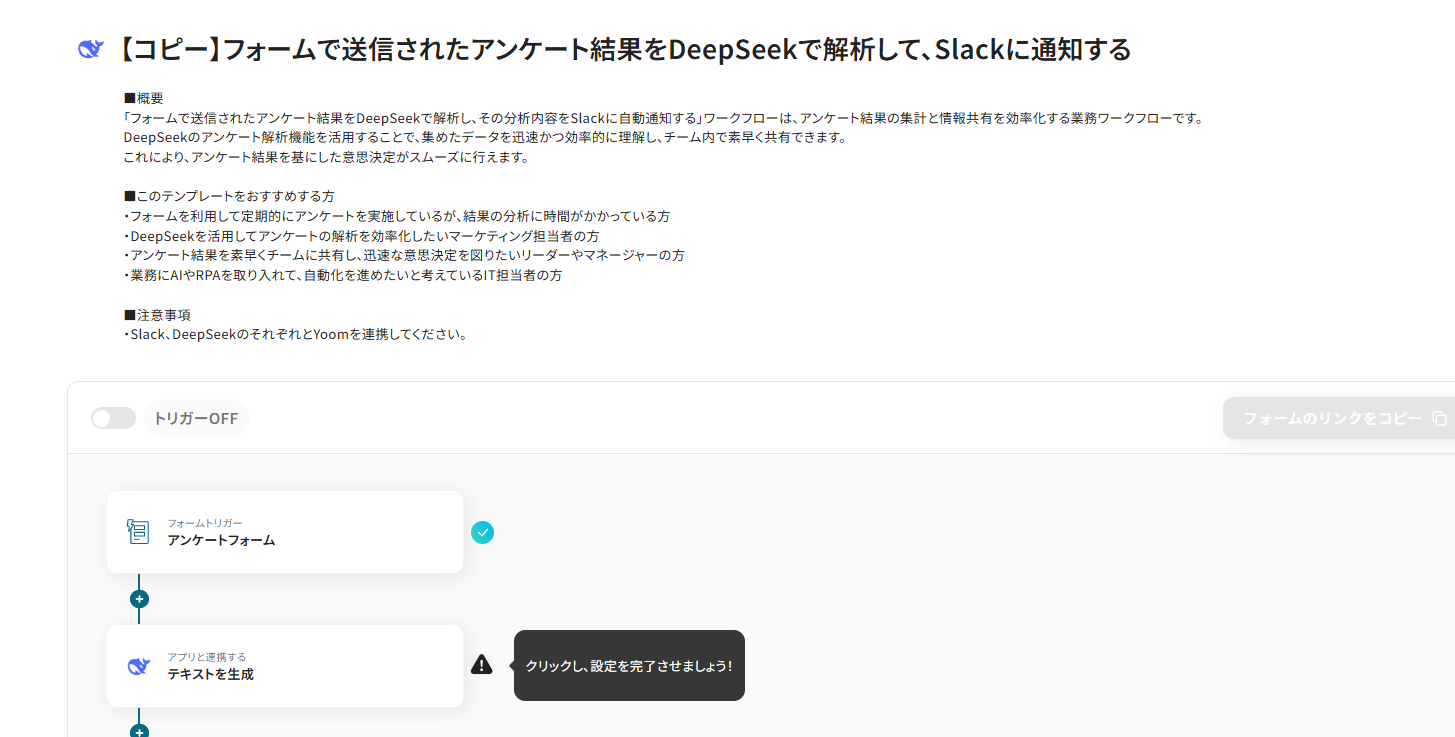Add a step with plus below テキストを生成
The width and height of the screenshot is (1455, 737).
[x=139, y=732]
